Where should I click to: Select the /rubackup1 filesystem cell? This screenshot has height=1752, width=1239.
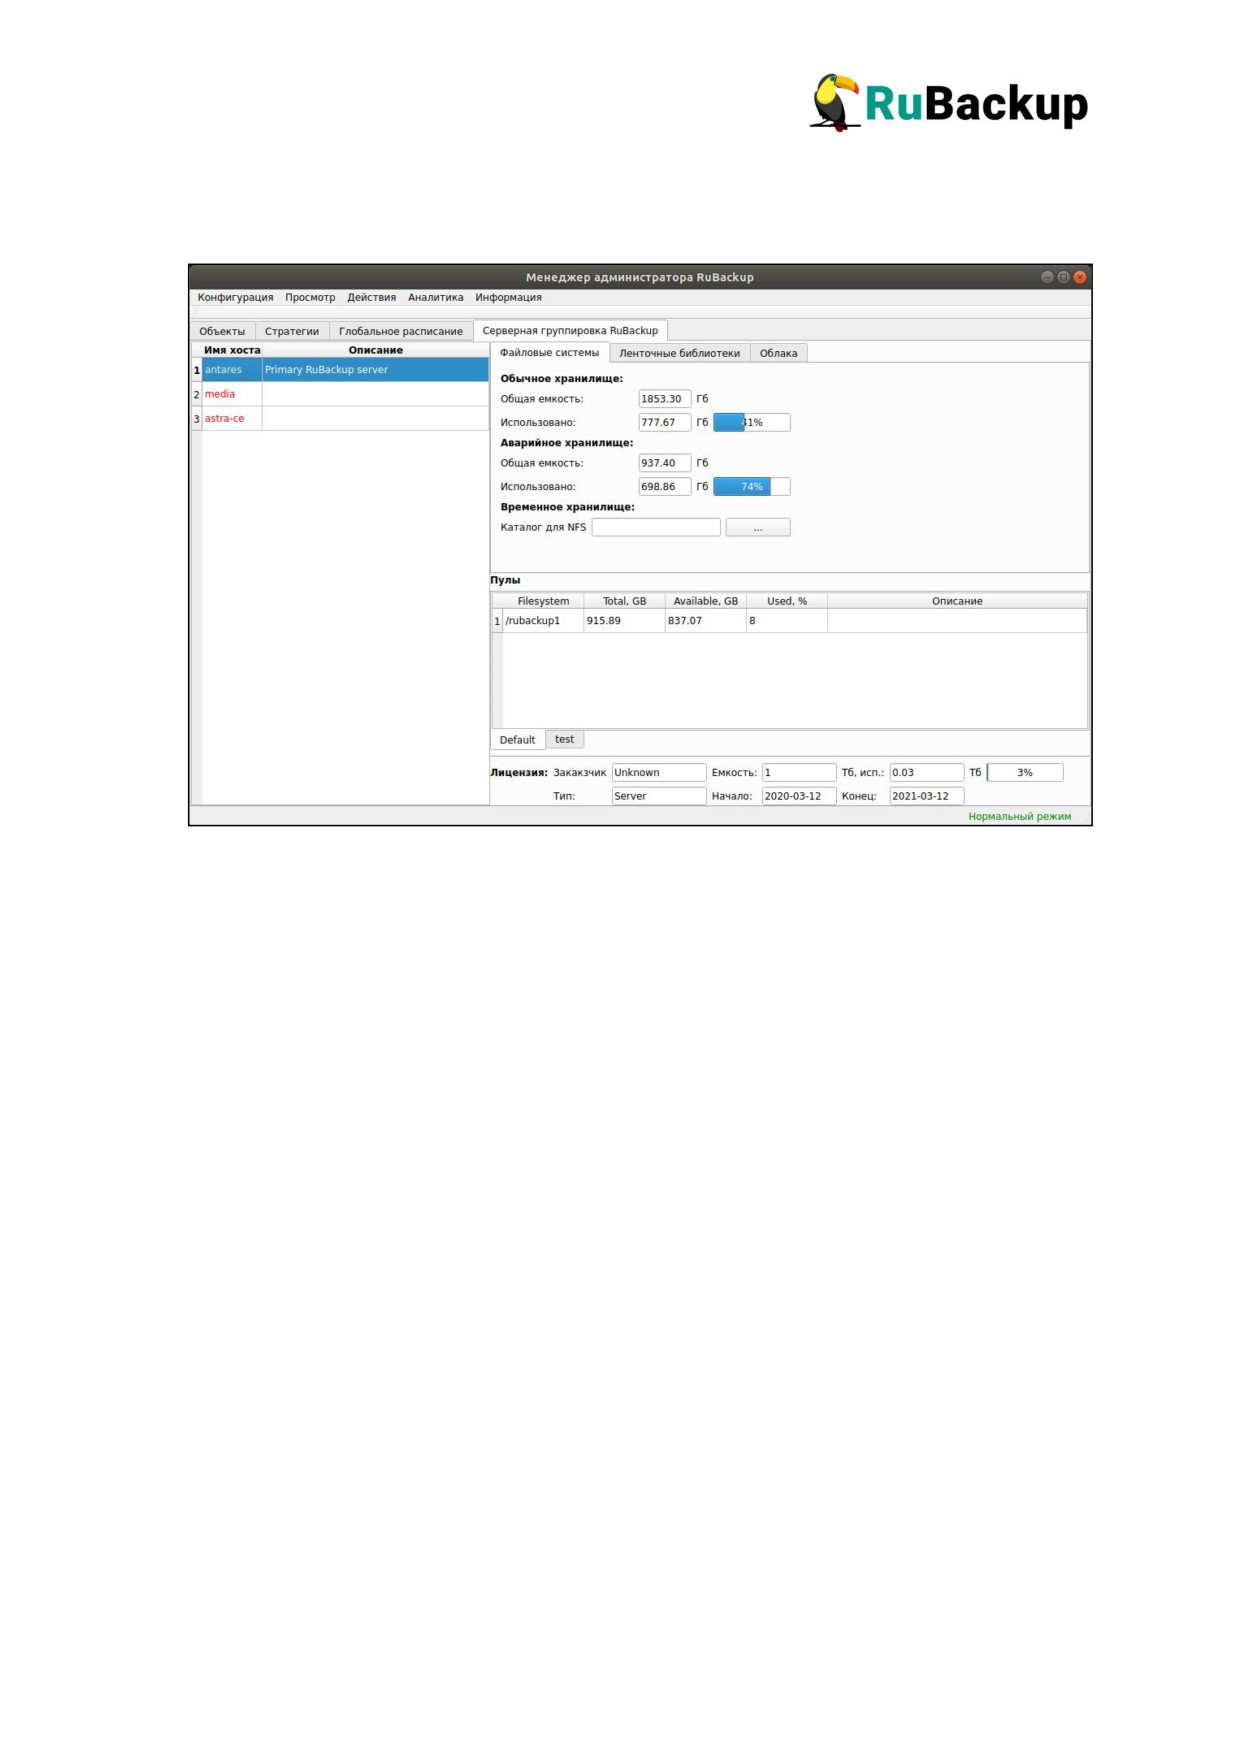pos(543,621)
